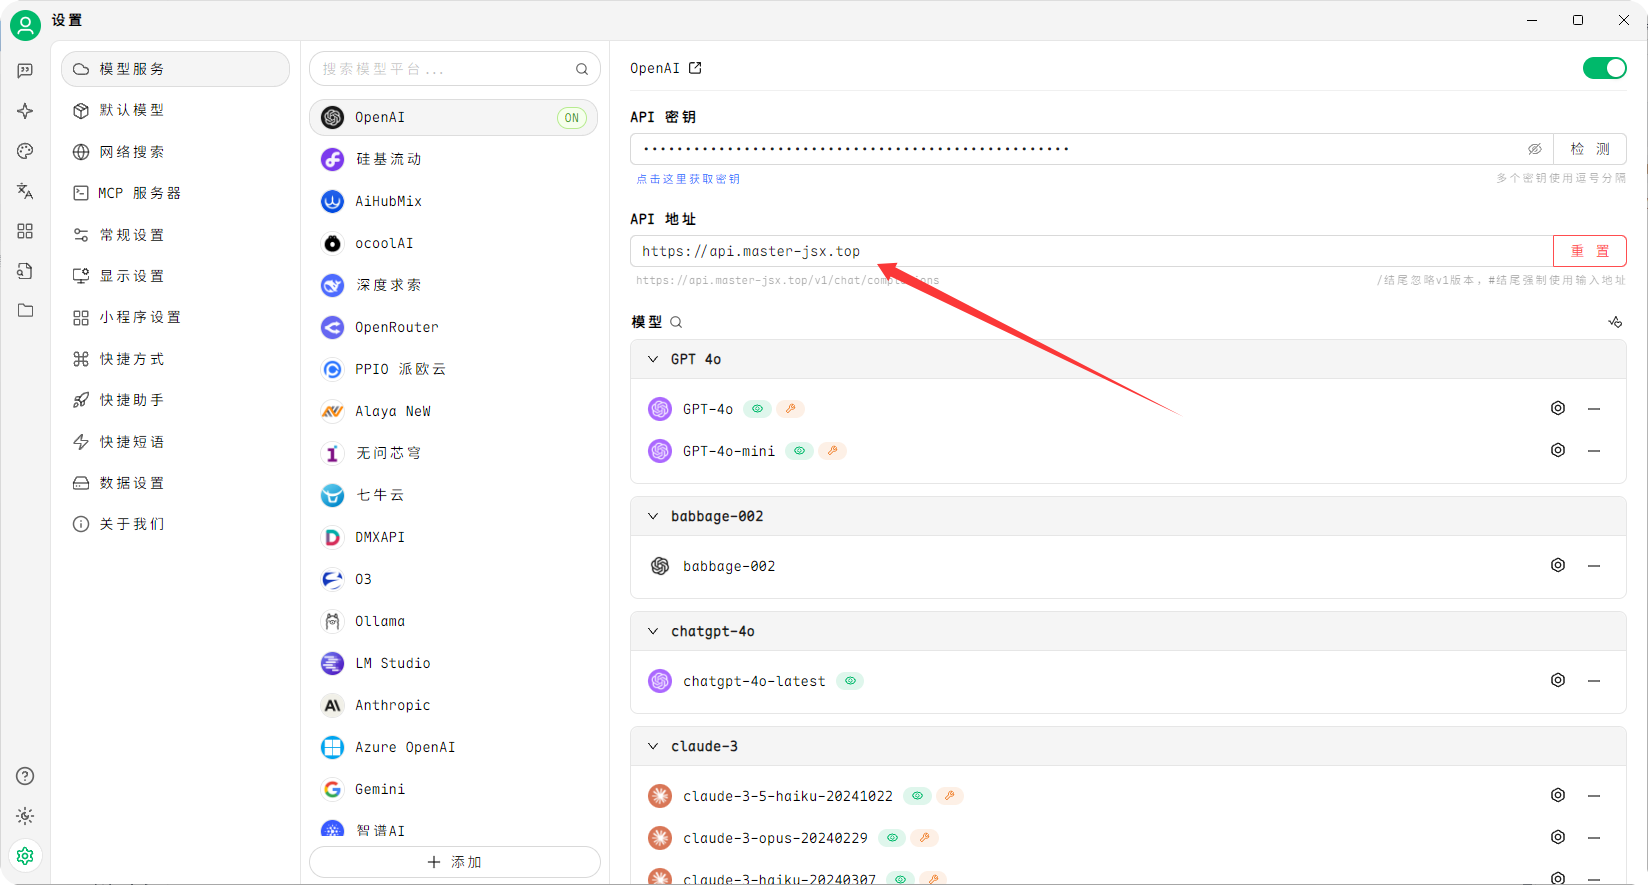Open settings gear for claude-3-5-haiku-20241022
The width and height of the screenshot is (1648, 885).
click(x=1558, y=795)
